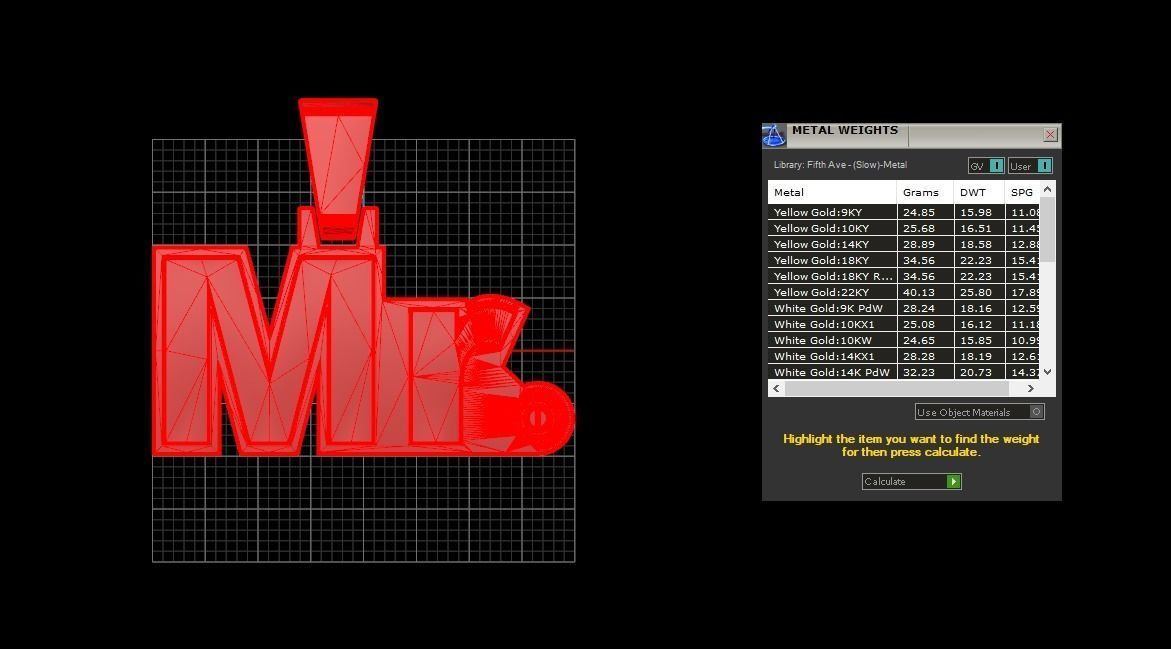1171x649 pixels.
Task: Click the SPG column header
Action: pos(1022,192)
